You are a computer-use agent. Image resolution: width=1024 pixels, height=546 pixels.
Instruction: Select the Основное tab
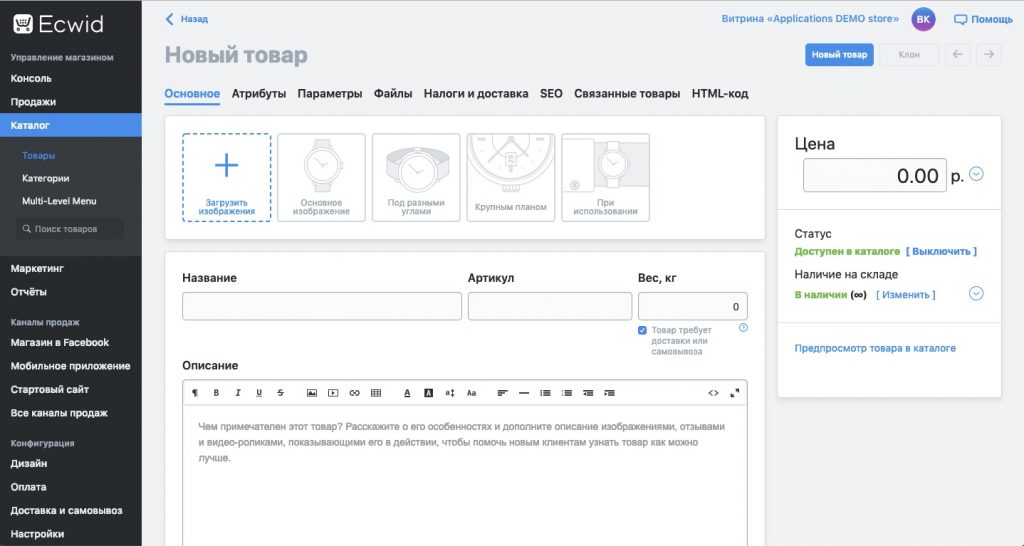[192, 93]
